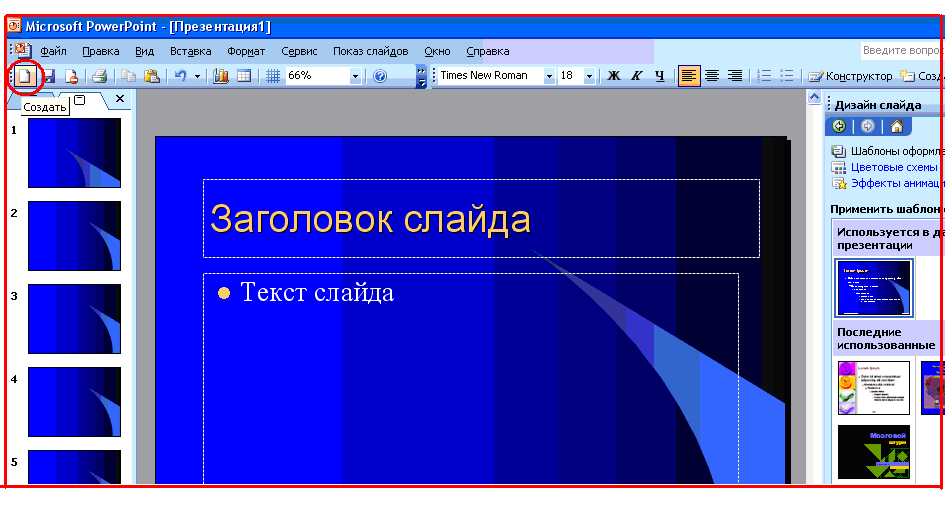Screen dimensions: 945x509
Task: Open Цветовые схемы color schemes link
Action: tap(884, 167)
